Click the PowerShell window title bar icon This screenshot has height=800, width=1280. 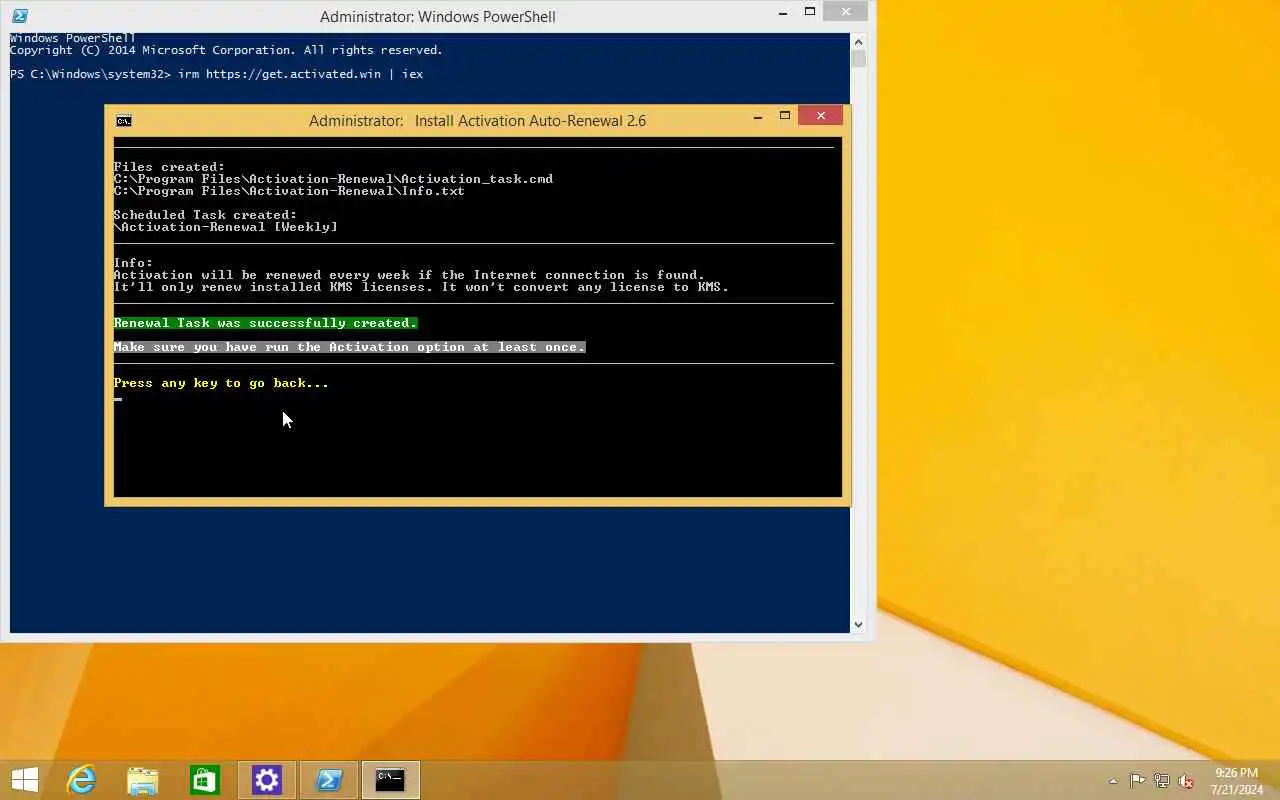pyautogui.click(x=19, y=16)
